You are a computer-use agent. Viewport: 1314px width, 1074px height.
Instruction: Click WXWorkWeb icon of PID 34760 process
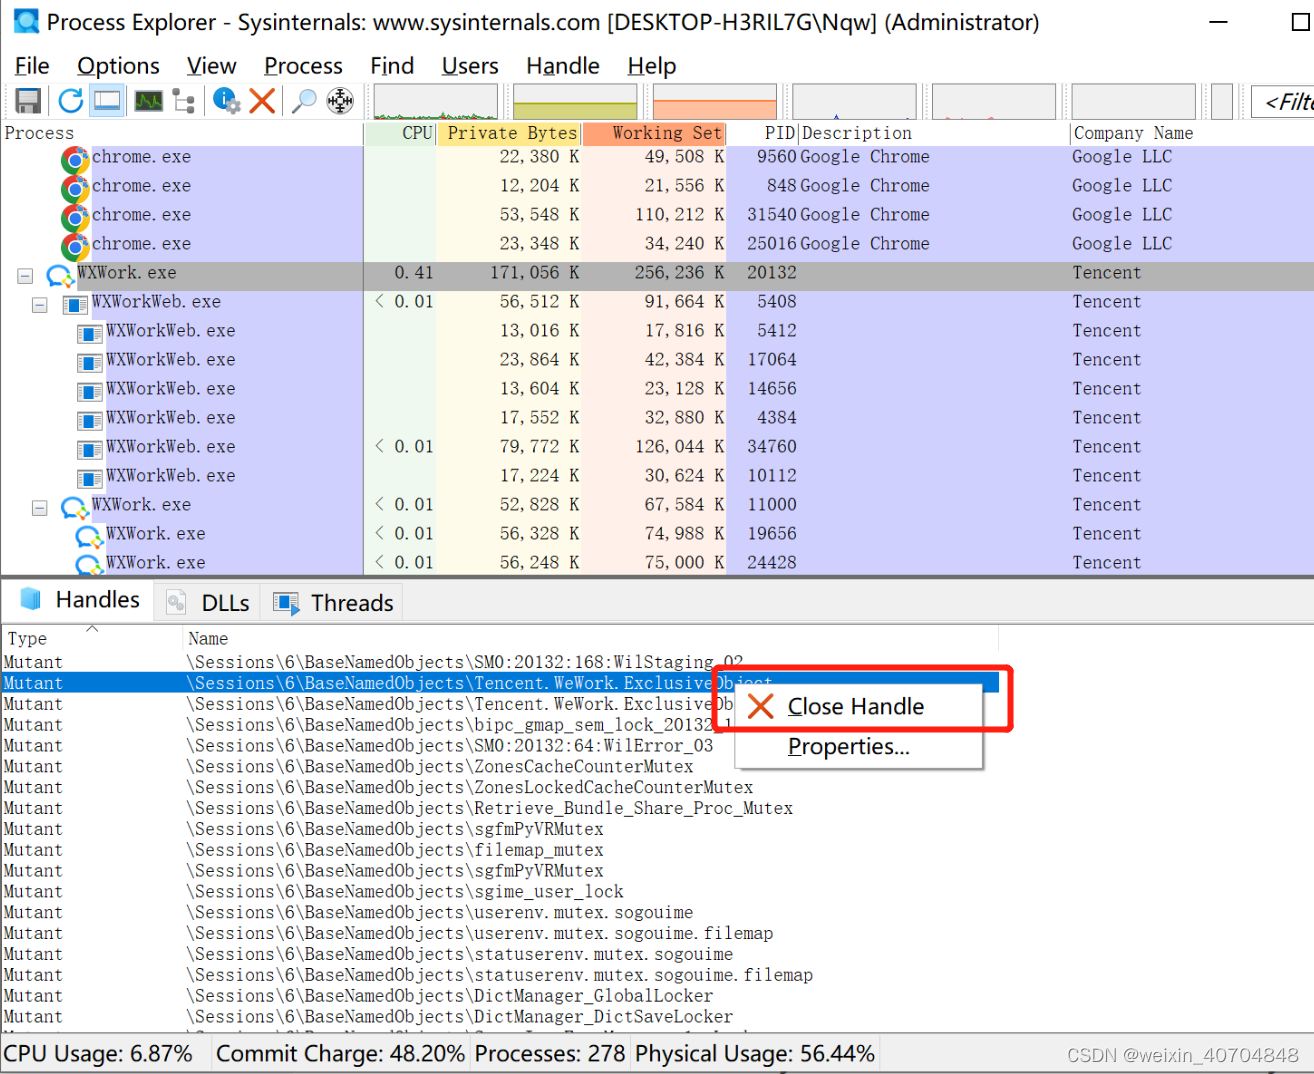pyautogui.click(x=90, y=449)
